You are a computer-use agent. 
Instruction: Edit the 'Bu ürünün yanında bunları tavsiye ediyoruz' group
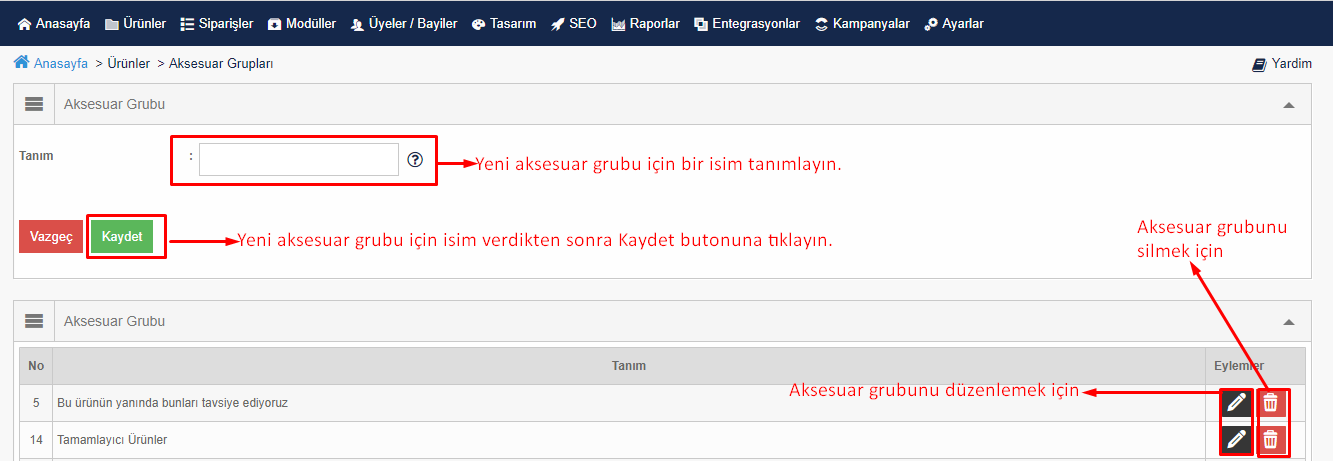1237,403
